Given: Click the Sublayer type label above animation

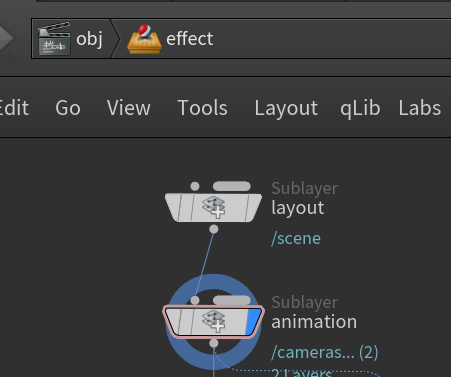Looking at the screenshot, I should point(305,302).
